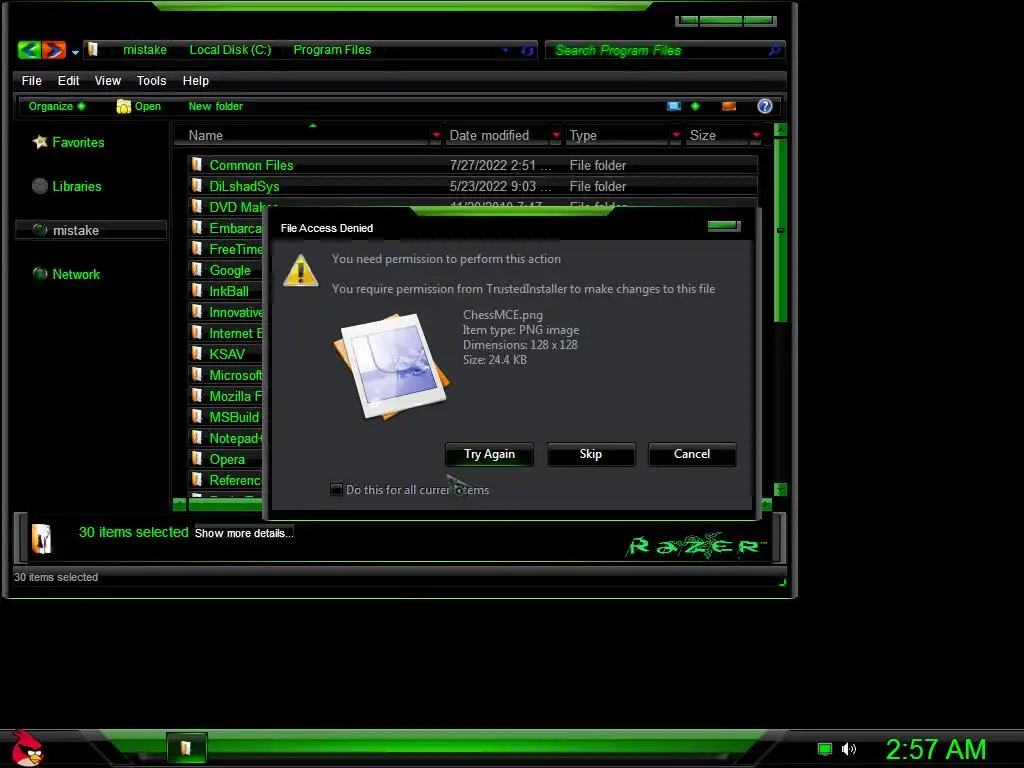Create a New folder from the toolbar

pyautogui.click(x=216, y=106)
